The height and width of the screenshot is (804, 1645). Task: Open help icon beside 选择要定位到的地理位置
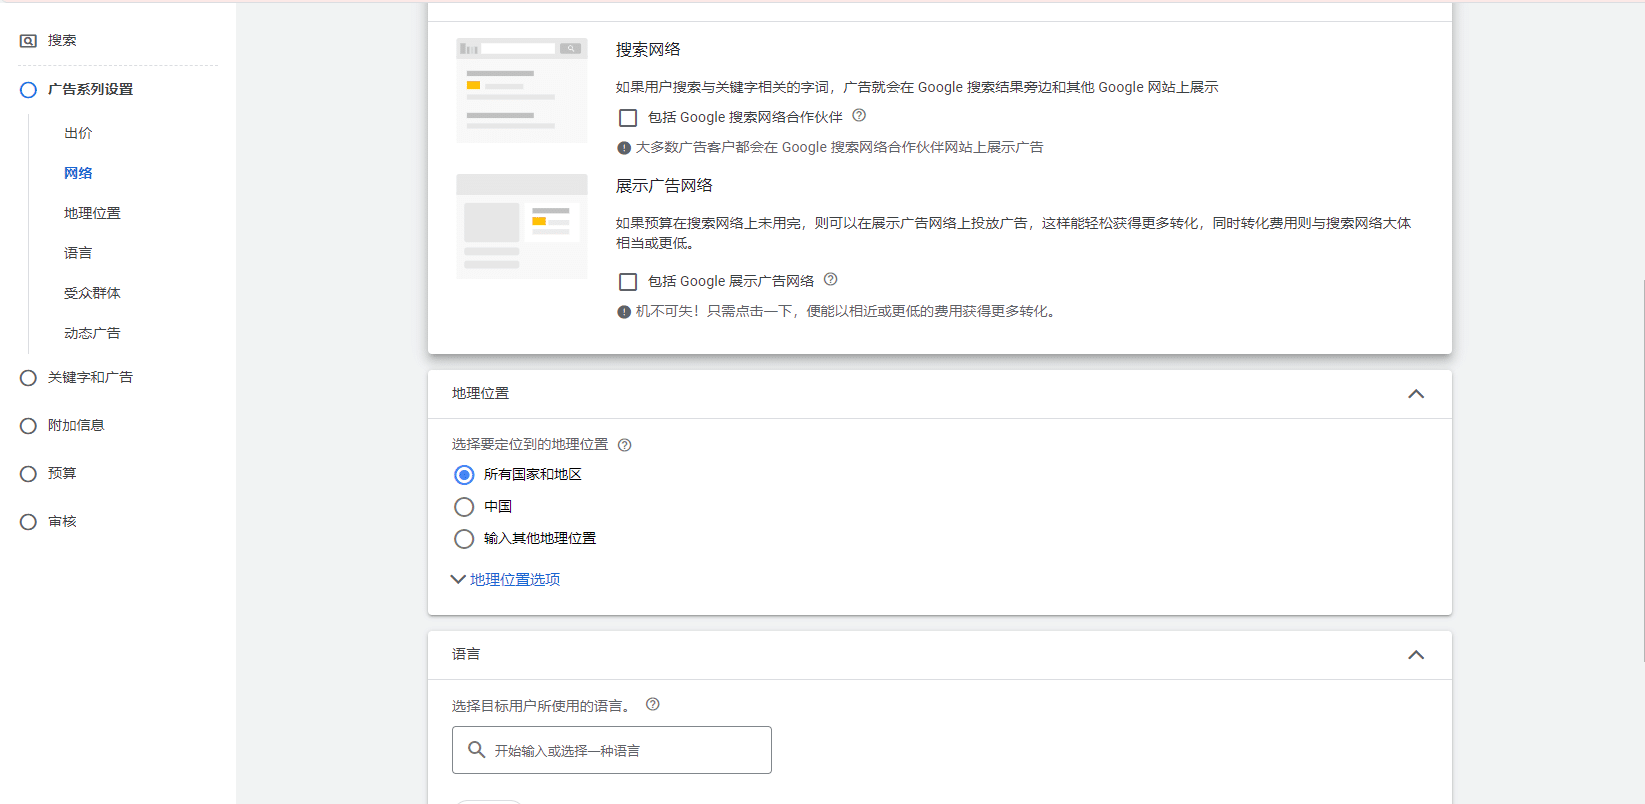625,445
